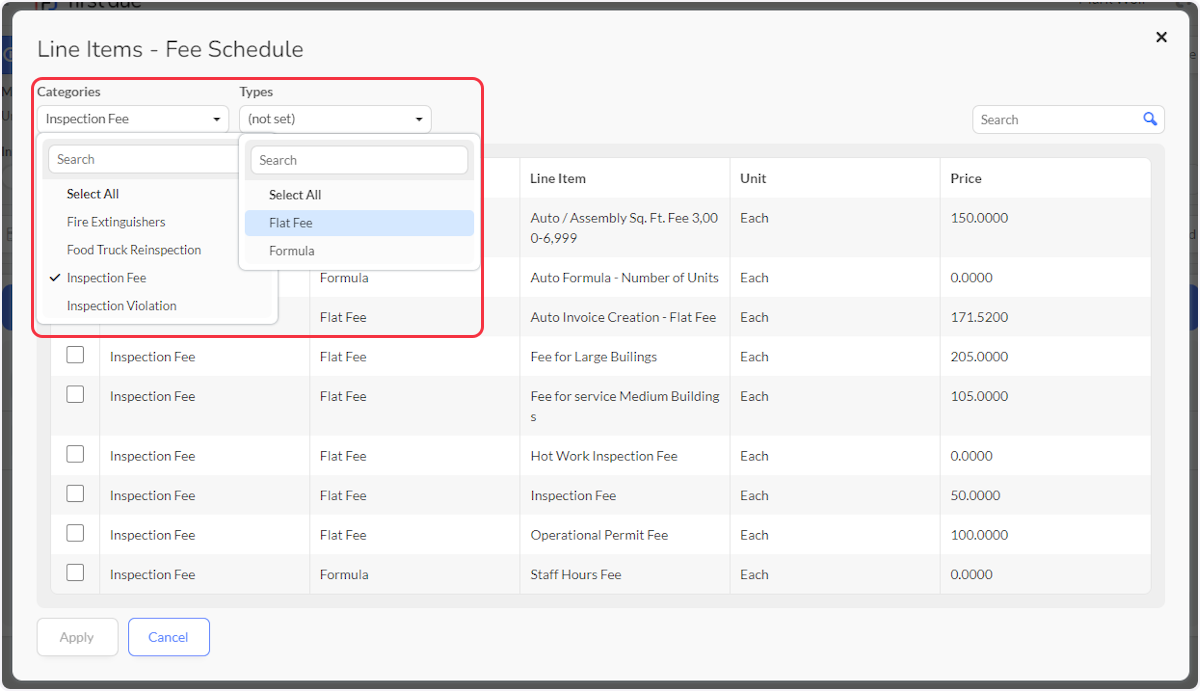
Task: Click Auto Invoice Creation - Flat Fee cell
Action: click(x=623, y=317)
